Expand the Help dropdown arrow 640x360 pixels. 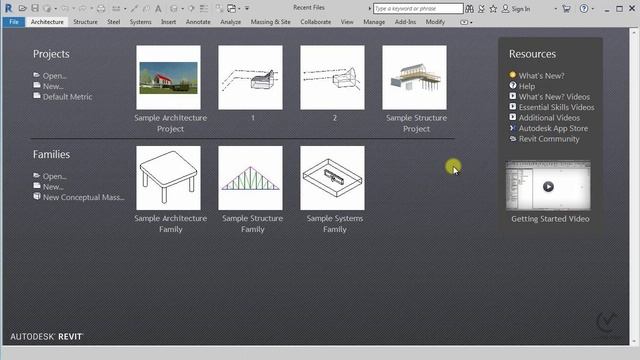593,9
